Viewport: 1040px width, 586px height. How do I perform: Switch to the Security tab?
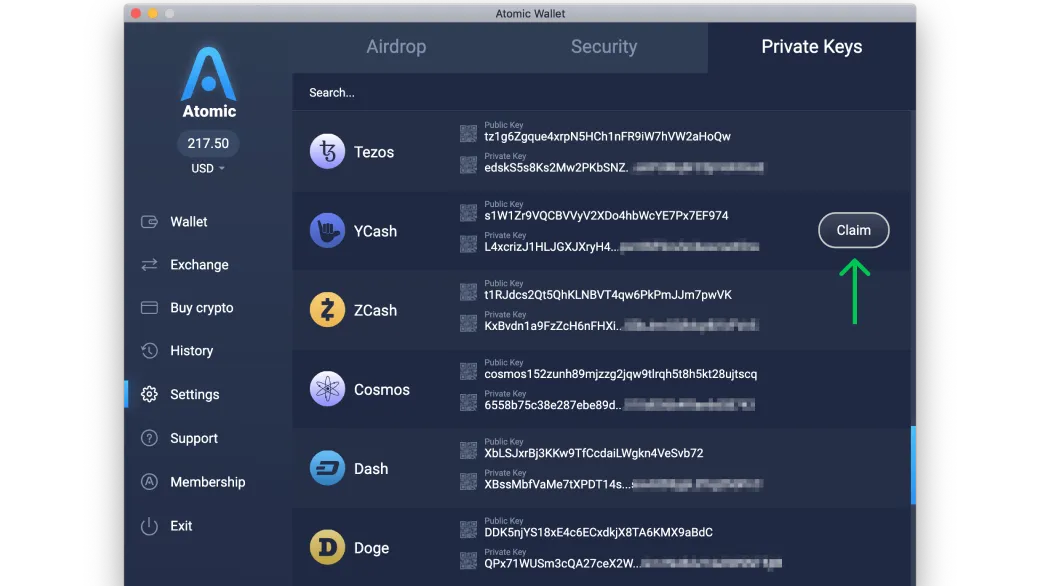604,47
